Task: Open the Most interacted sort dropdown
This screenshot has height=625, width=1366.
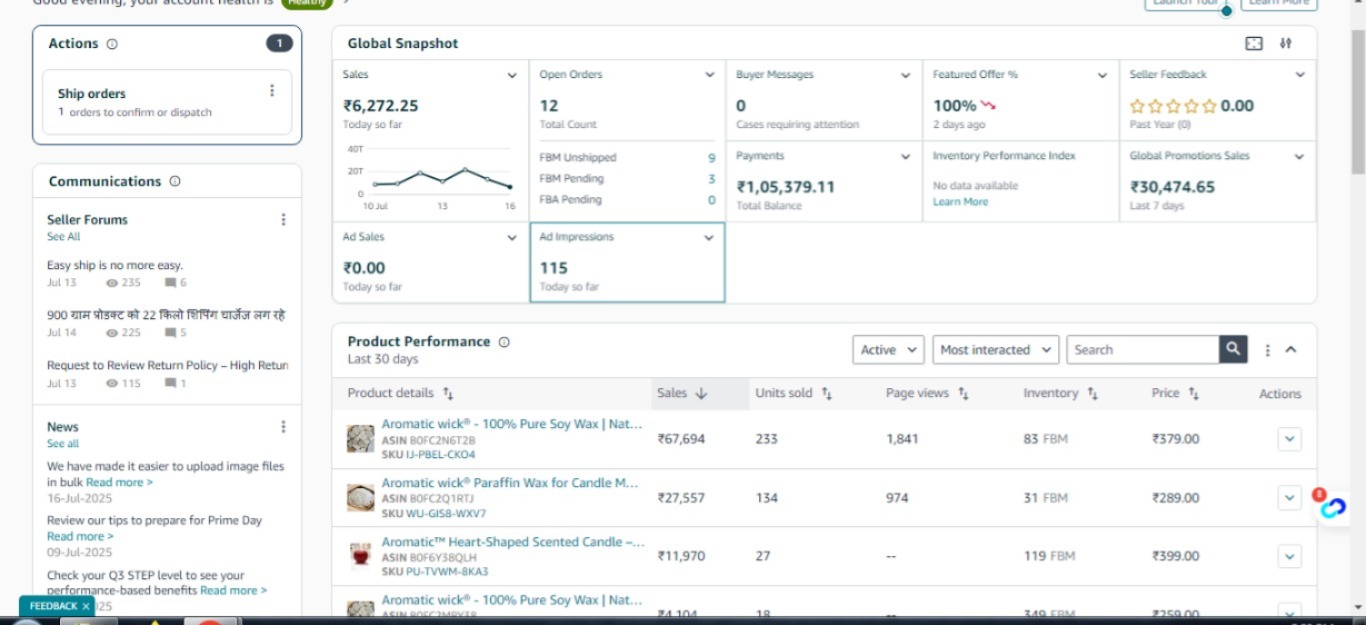Action: 995,350
